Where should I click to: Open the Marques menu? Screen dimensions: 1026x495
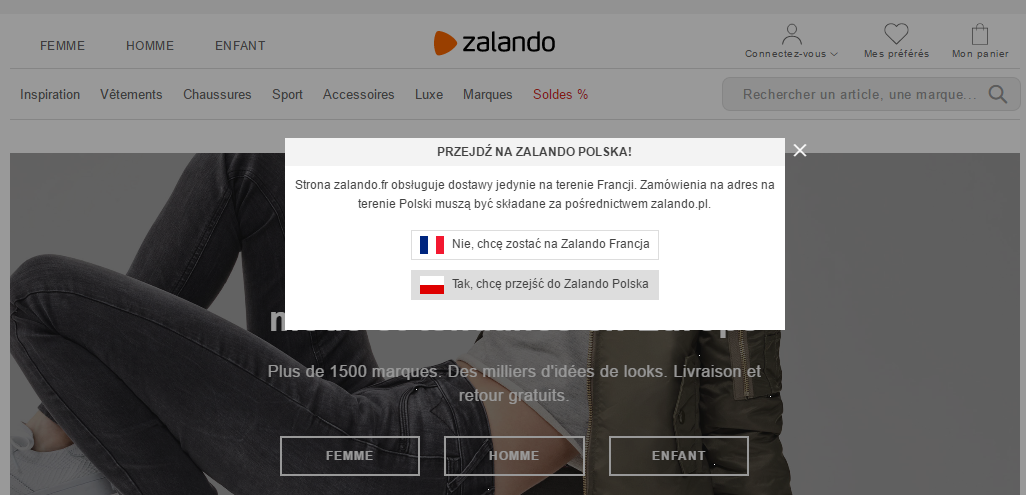[487, 94]
